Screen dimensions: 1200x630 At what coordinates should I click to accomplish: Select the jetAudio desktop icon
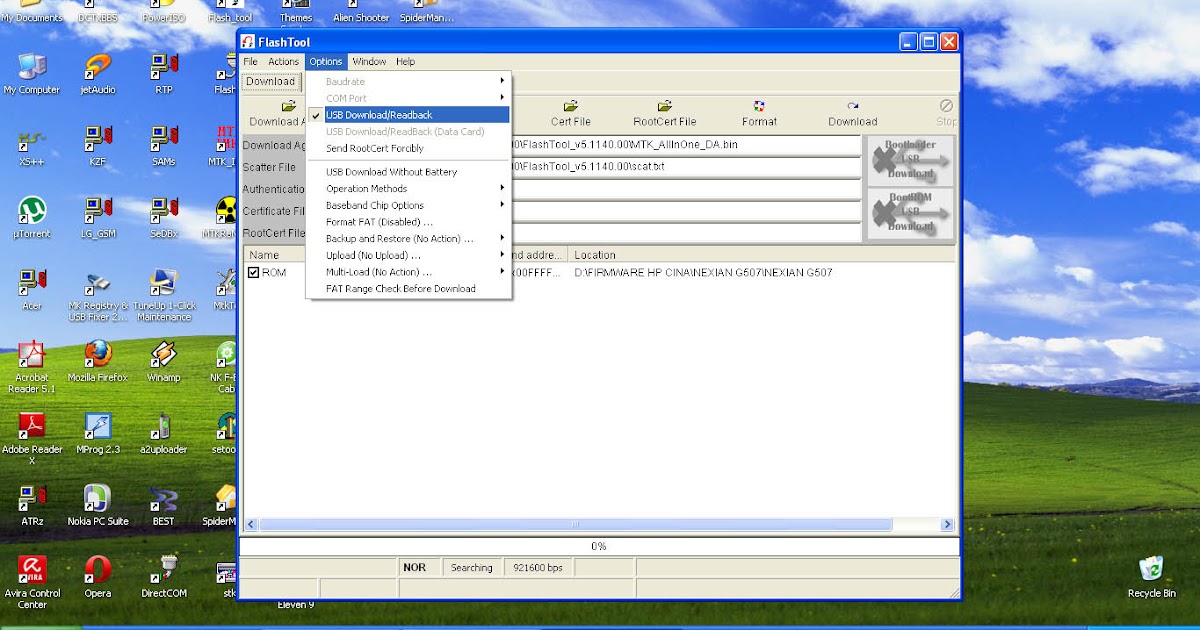98,66
